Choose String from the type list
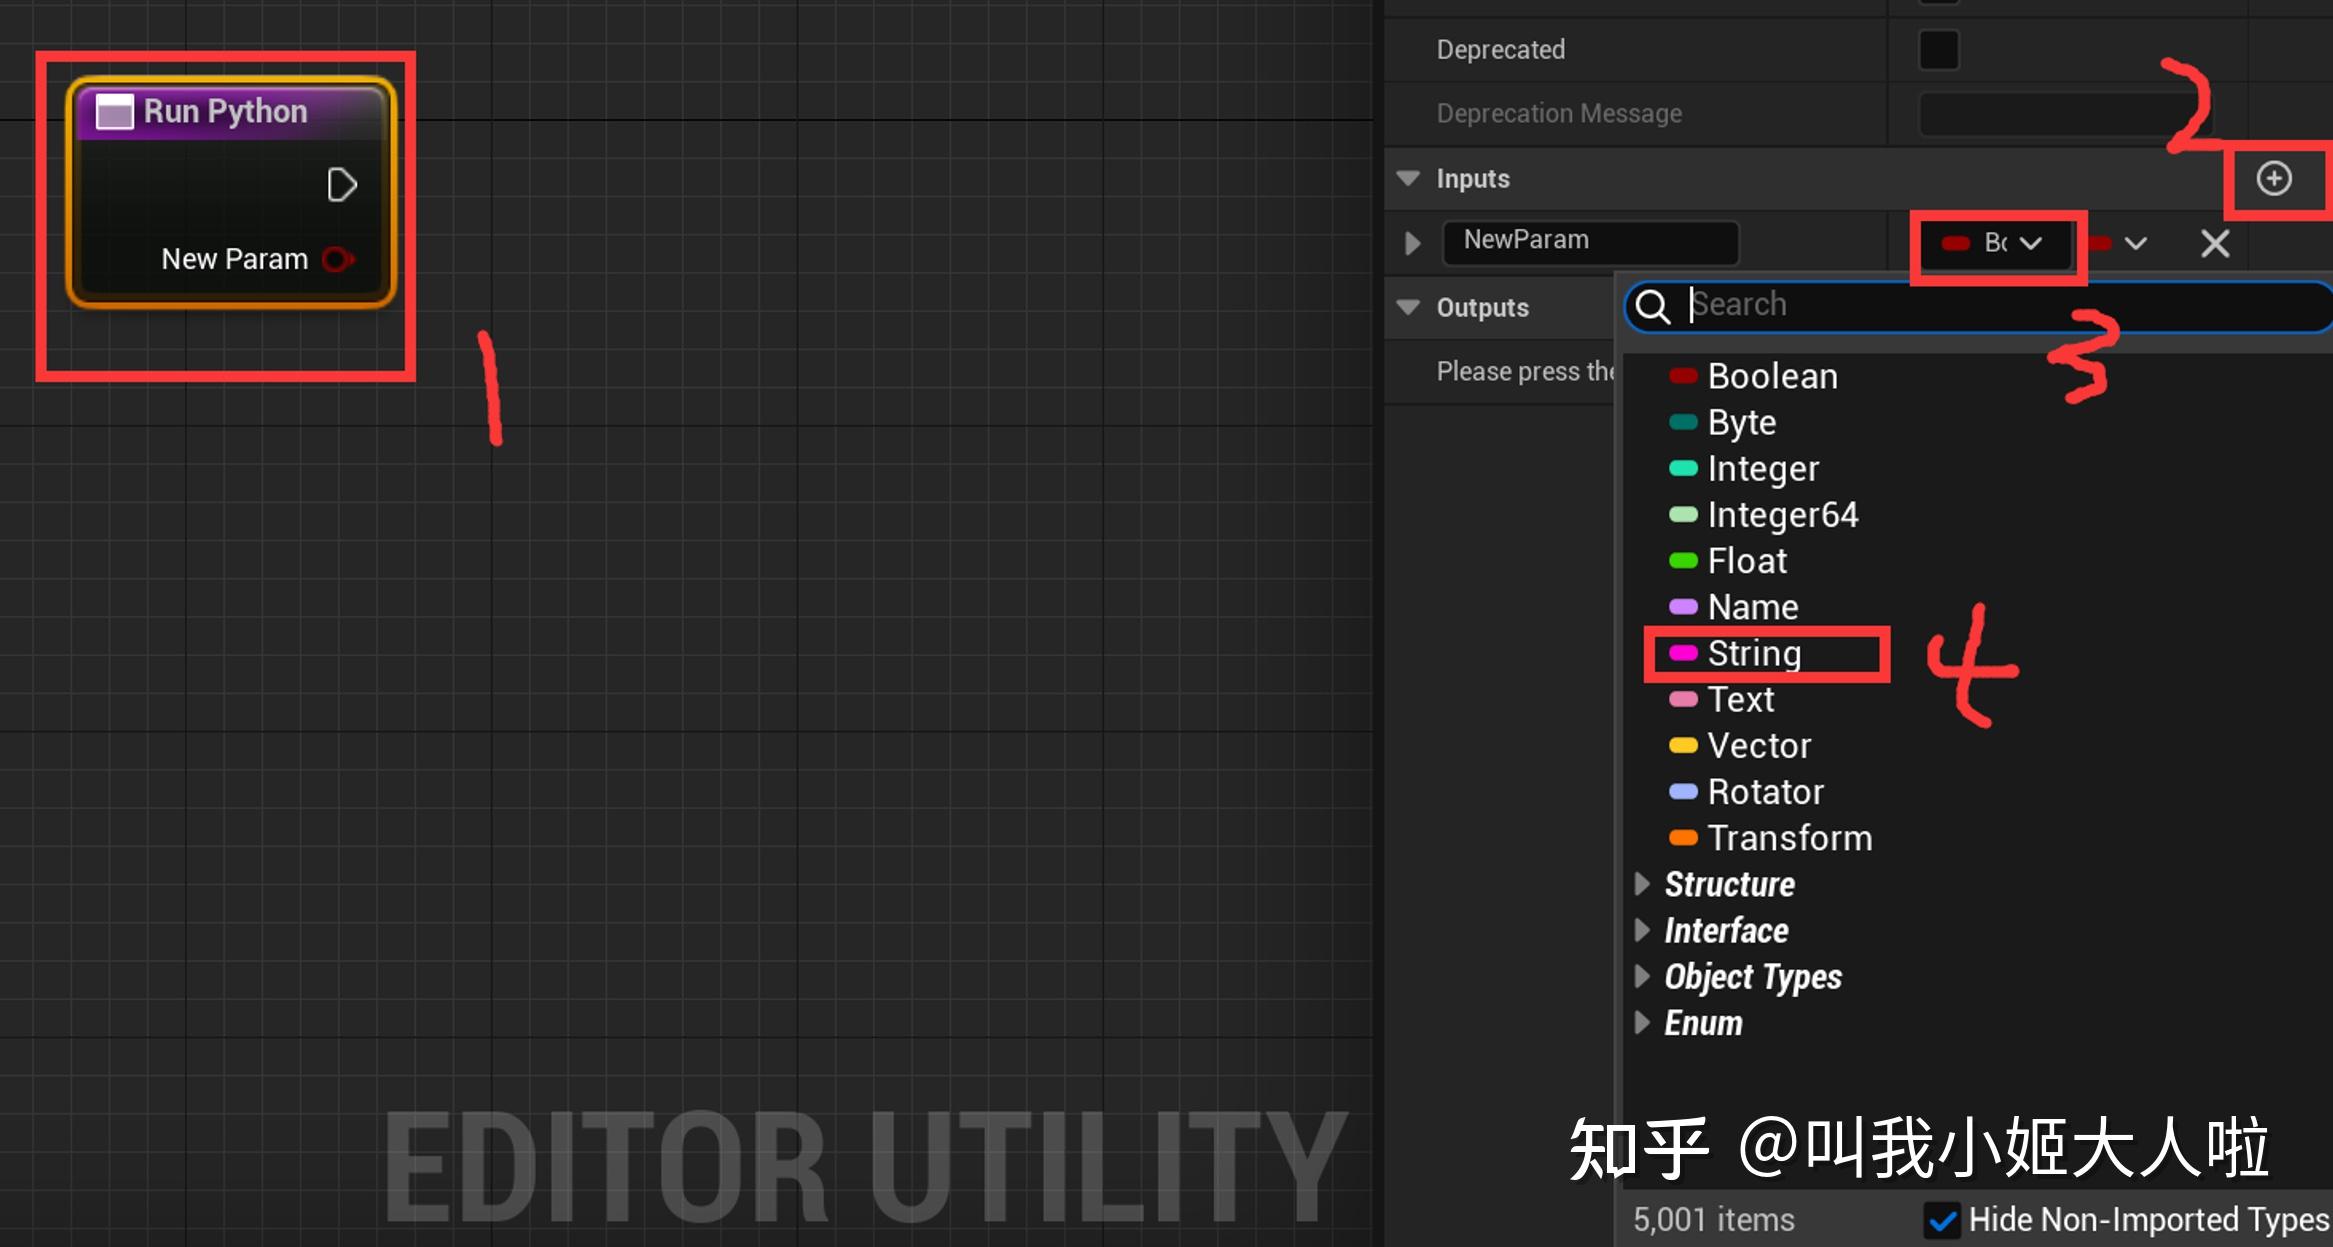Screen dimensions: 2333x1247 [x=1754, y=654]
